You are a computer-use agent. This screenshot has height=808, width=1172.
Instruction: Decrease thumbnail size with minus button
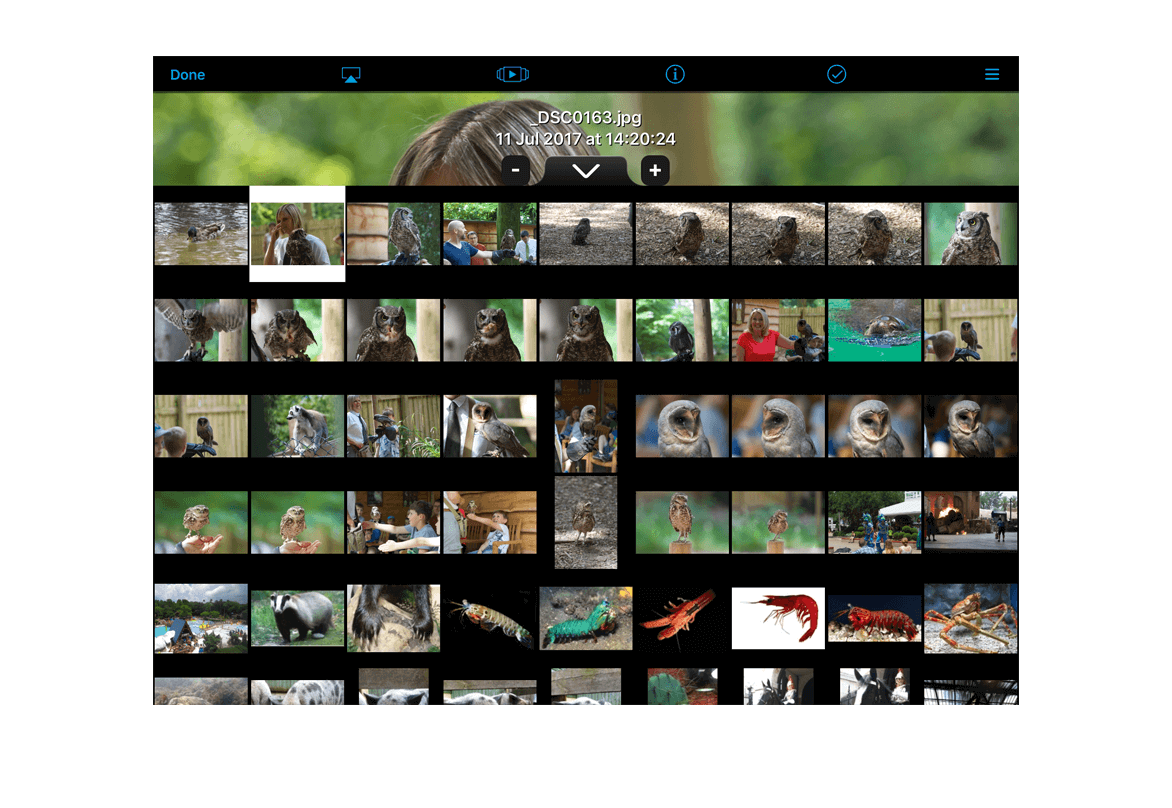516,170
